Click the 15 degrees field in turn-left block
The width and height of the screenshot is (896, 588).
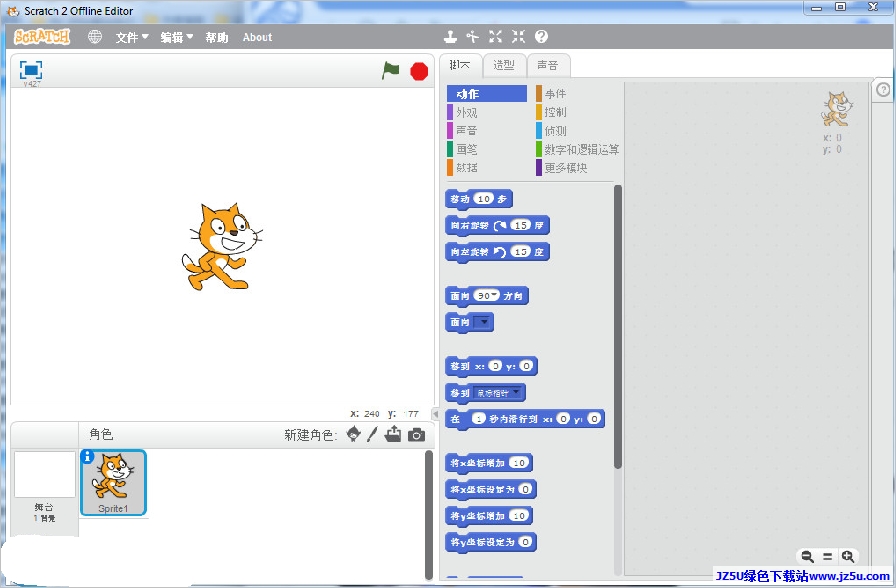521,251
